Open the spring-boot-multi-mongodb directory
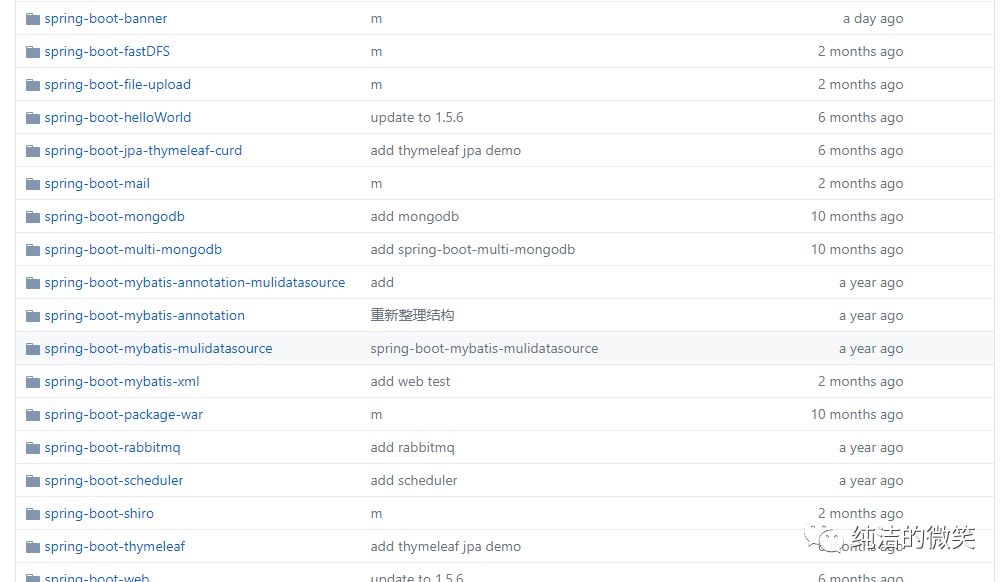The width and height of the screenshot is (1008, 582). [131, 249]
